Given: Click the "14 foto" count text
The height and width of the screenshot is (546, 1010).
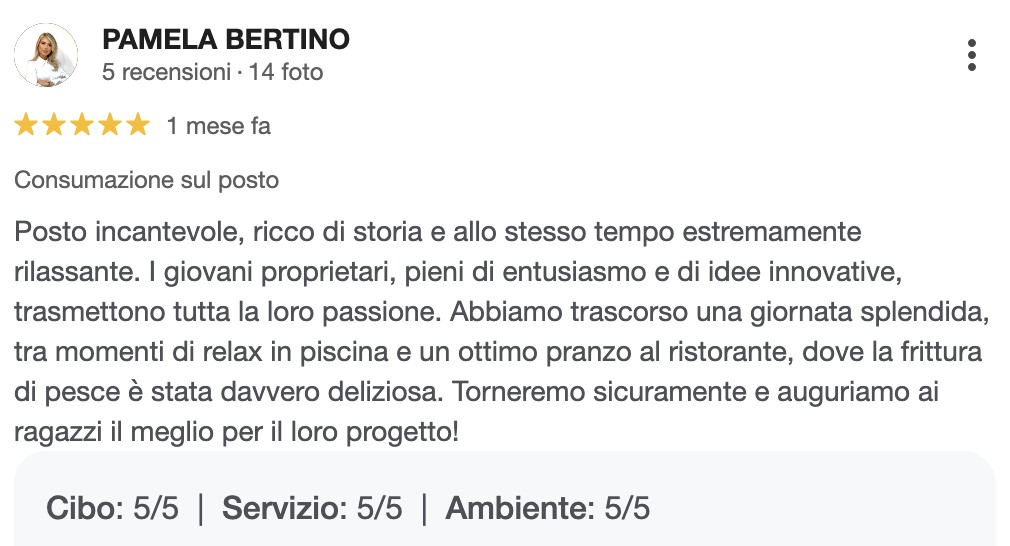Looking at the screenshot, I should click(x=285, y=72).
